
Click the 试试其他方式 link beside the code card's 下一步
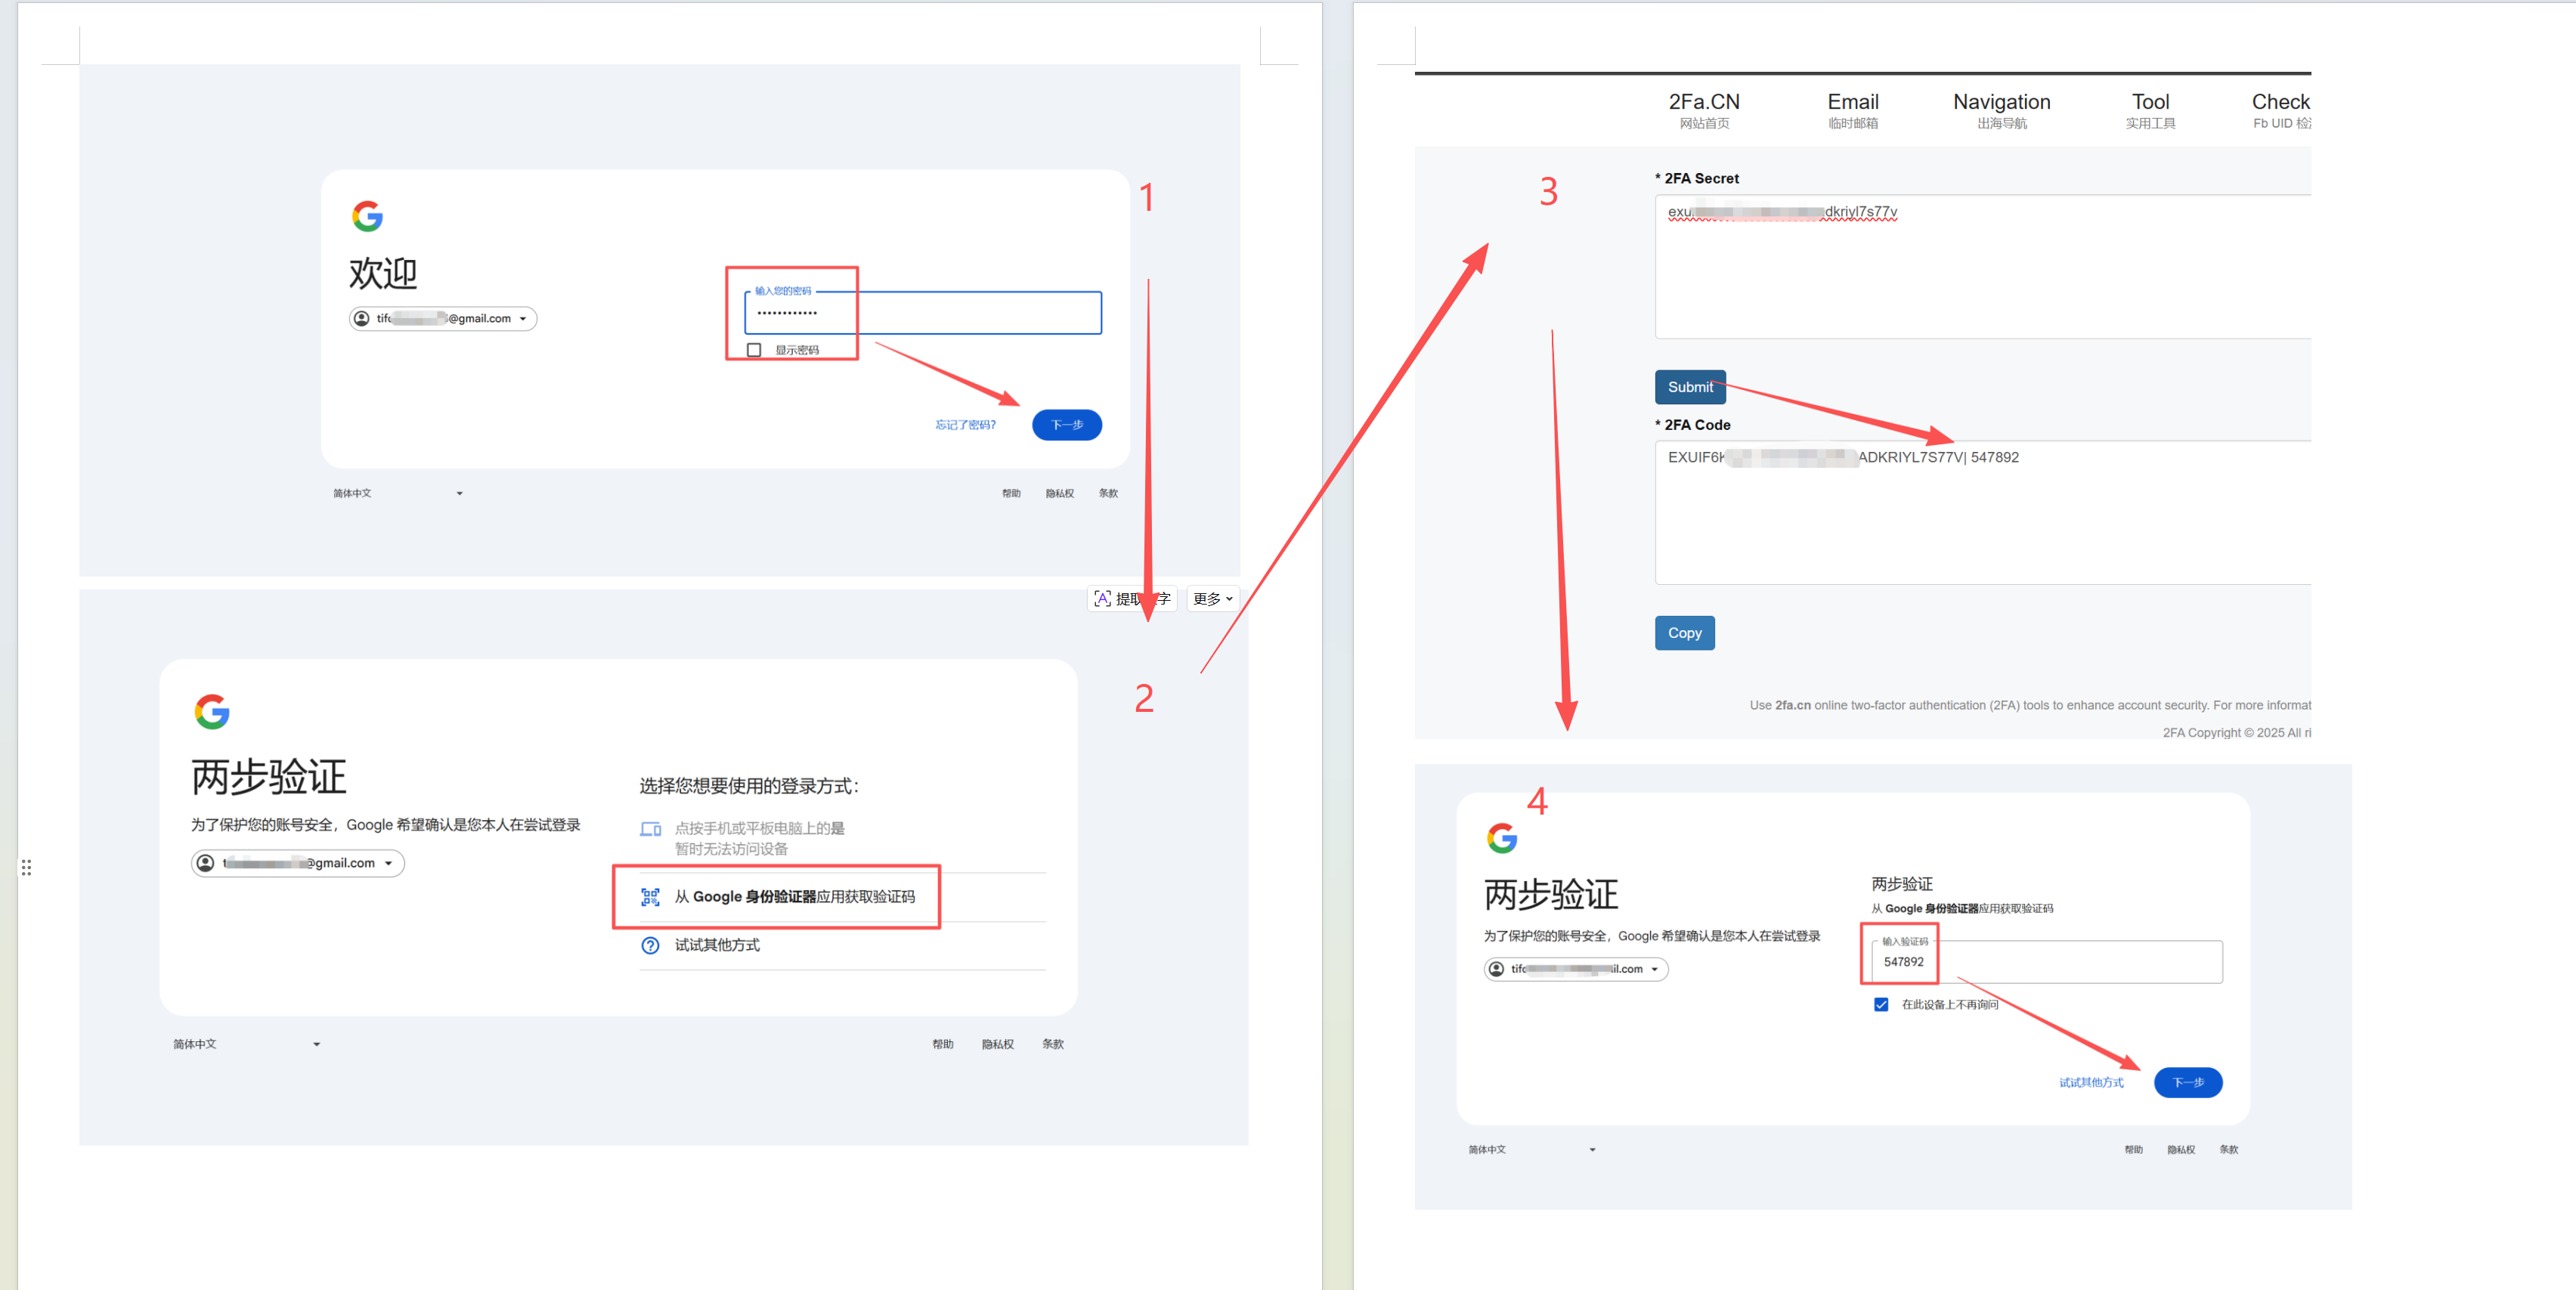click(x=2091, y=1083)
